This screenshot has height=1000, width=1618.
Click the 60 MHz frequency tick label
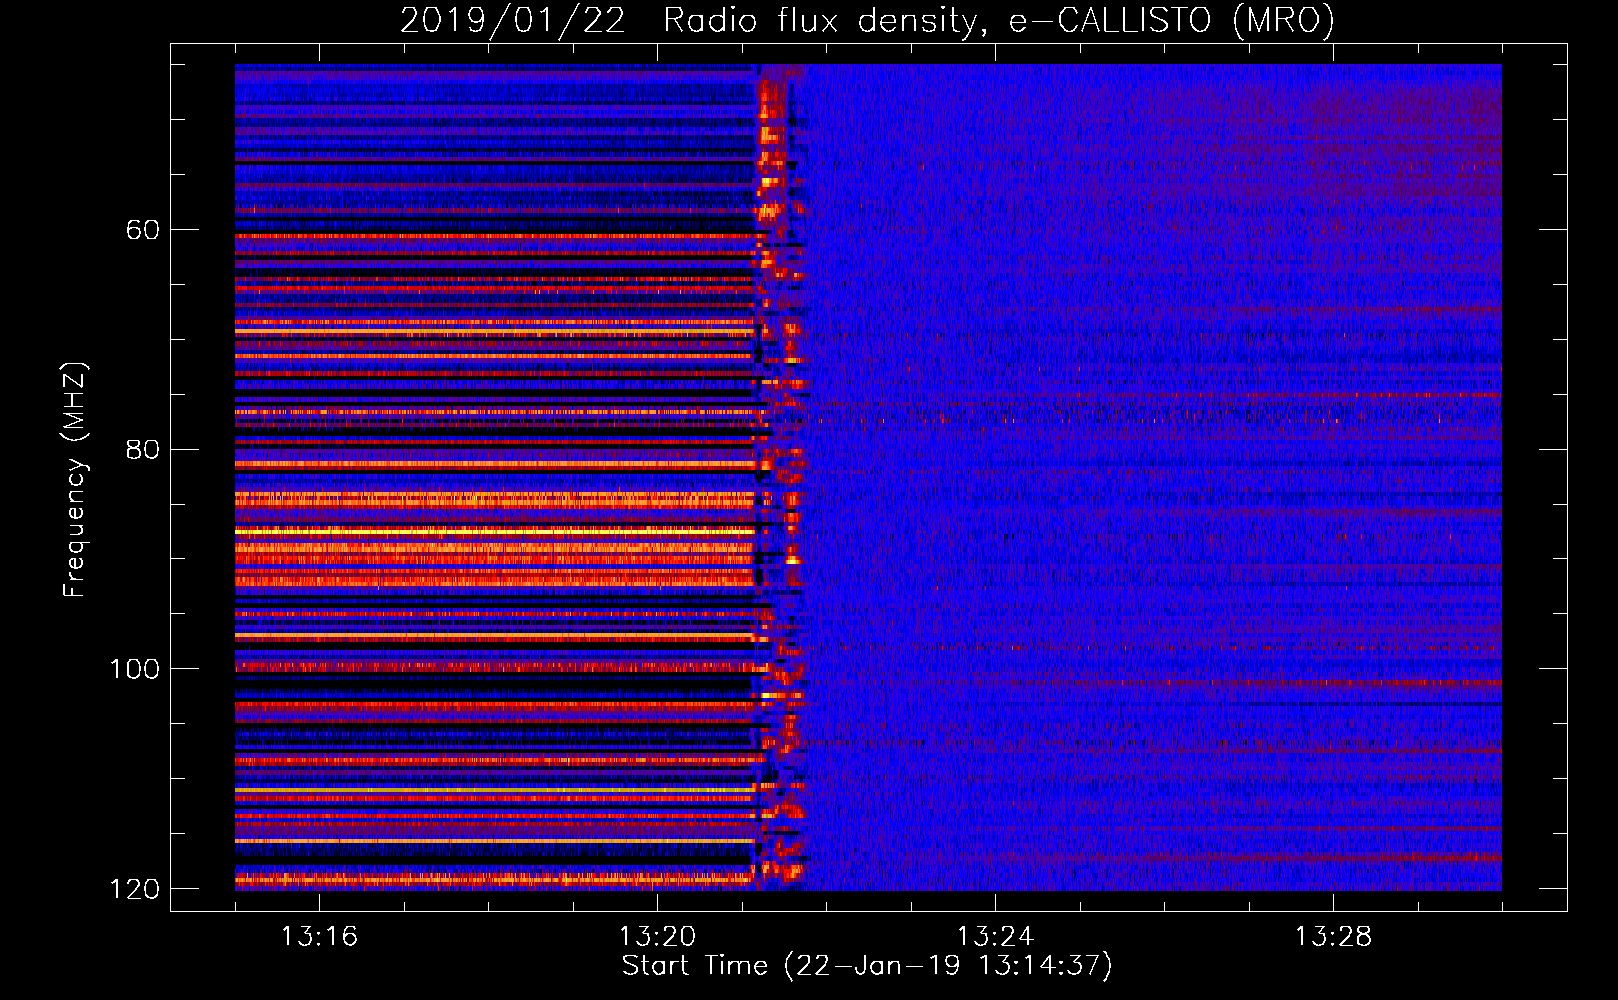pos(142,230)
